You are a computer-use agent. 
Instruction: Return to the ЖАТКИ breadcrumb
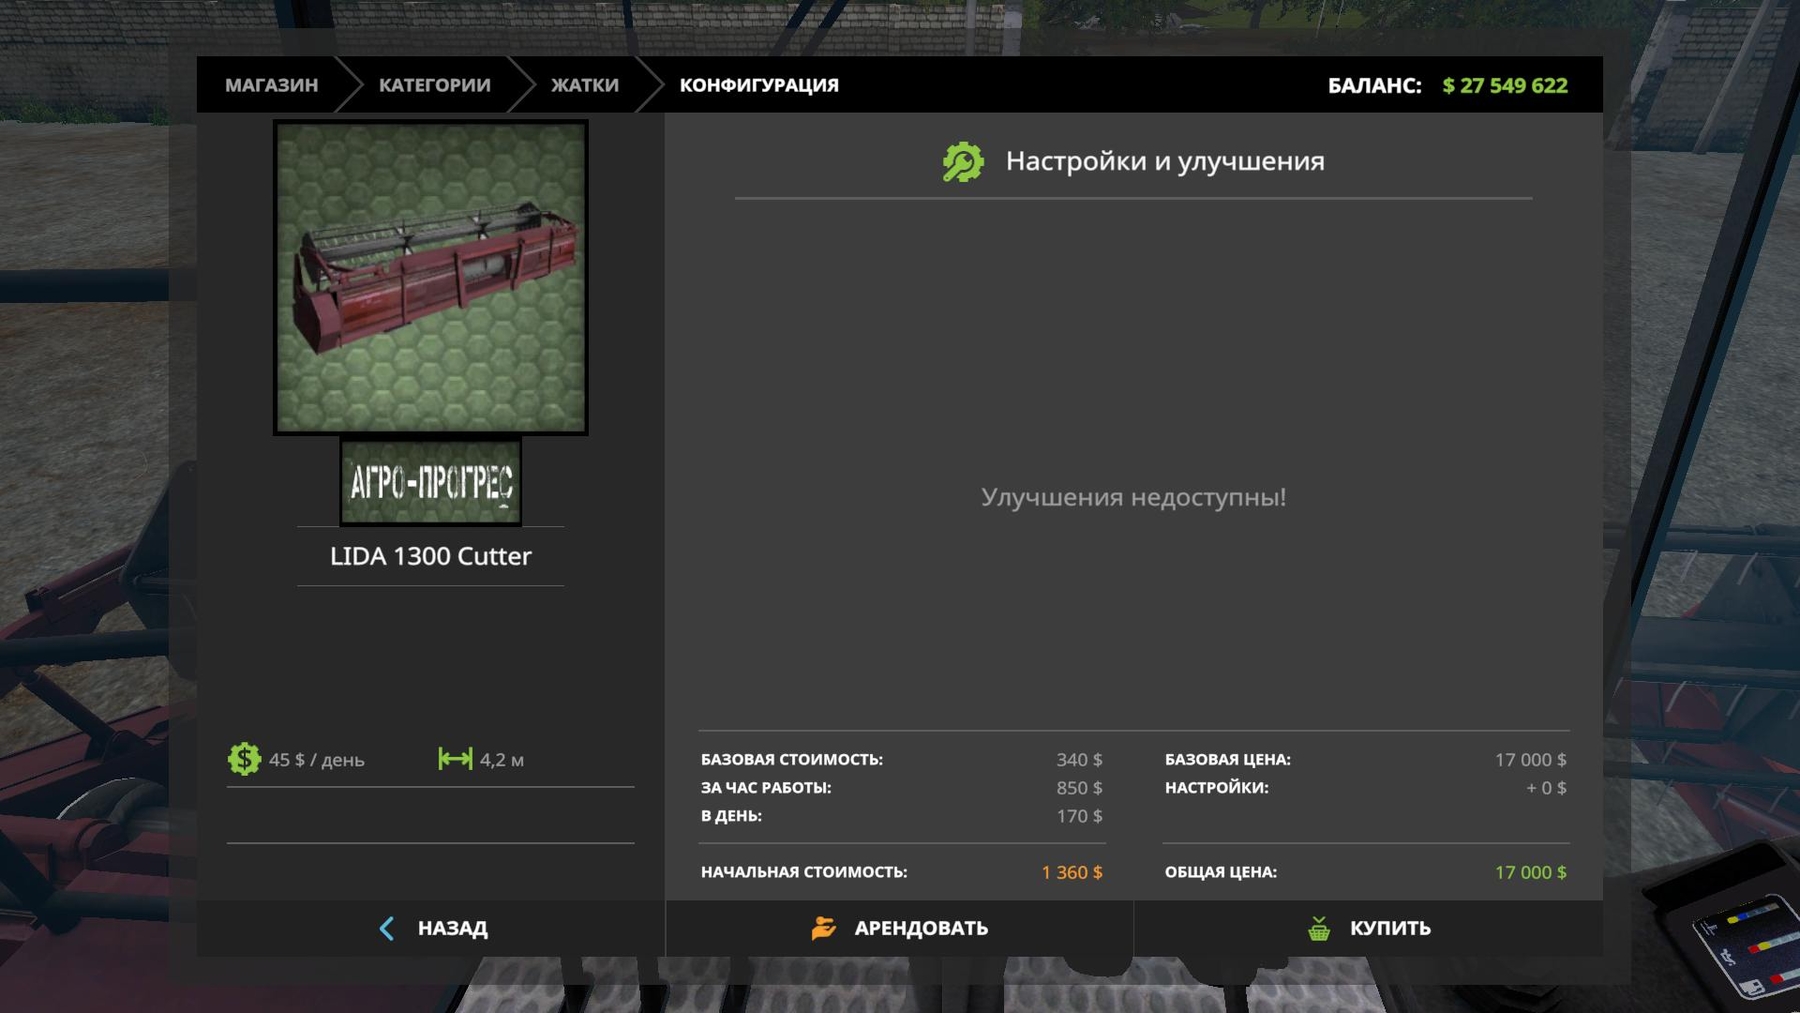(x=585, y=85)
